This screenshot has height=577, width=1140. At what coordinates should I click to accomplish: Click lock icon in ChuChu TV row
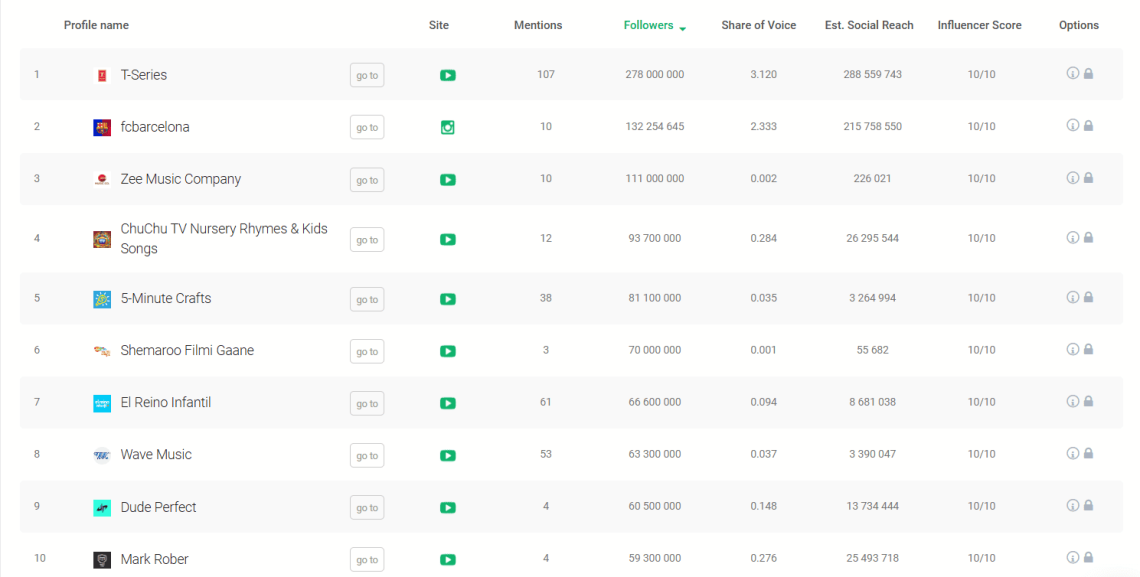click(x=1088, y=238)
